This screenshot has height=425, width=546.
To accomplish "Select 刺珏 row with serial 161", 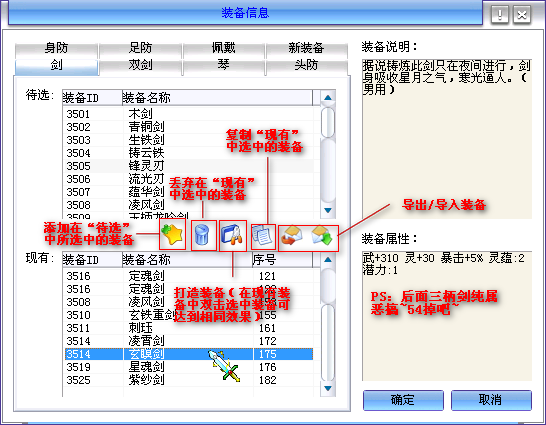I will point(188,328).
